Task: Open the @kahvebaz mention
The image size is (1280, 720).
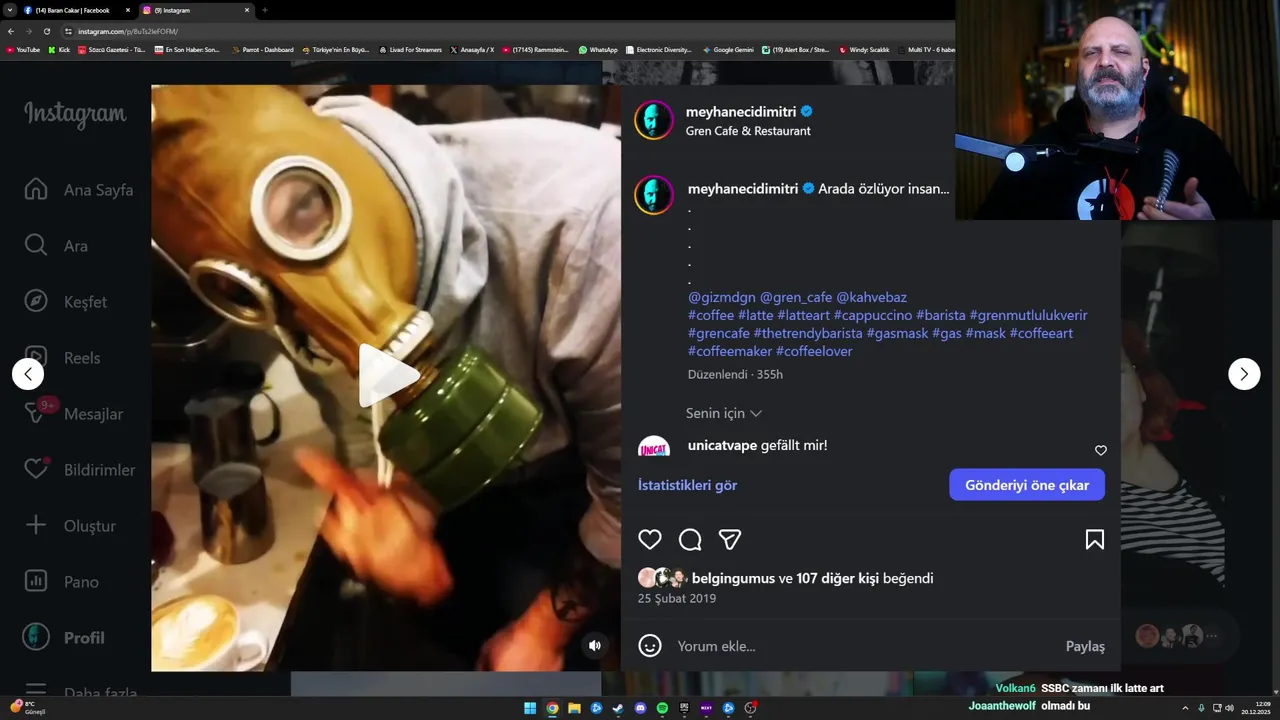Action: [x=872, y=297]
